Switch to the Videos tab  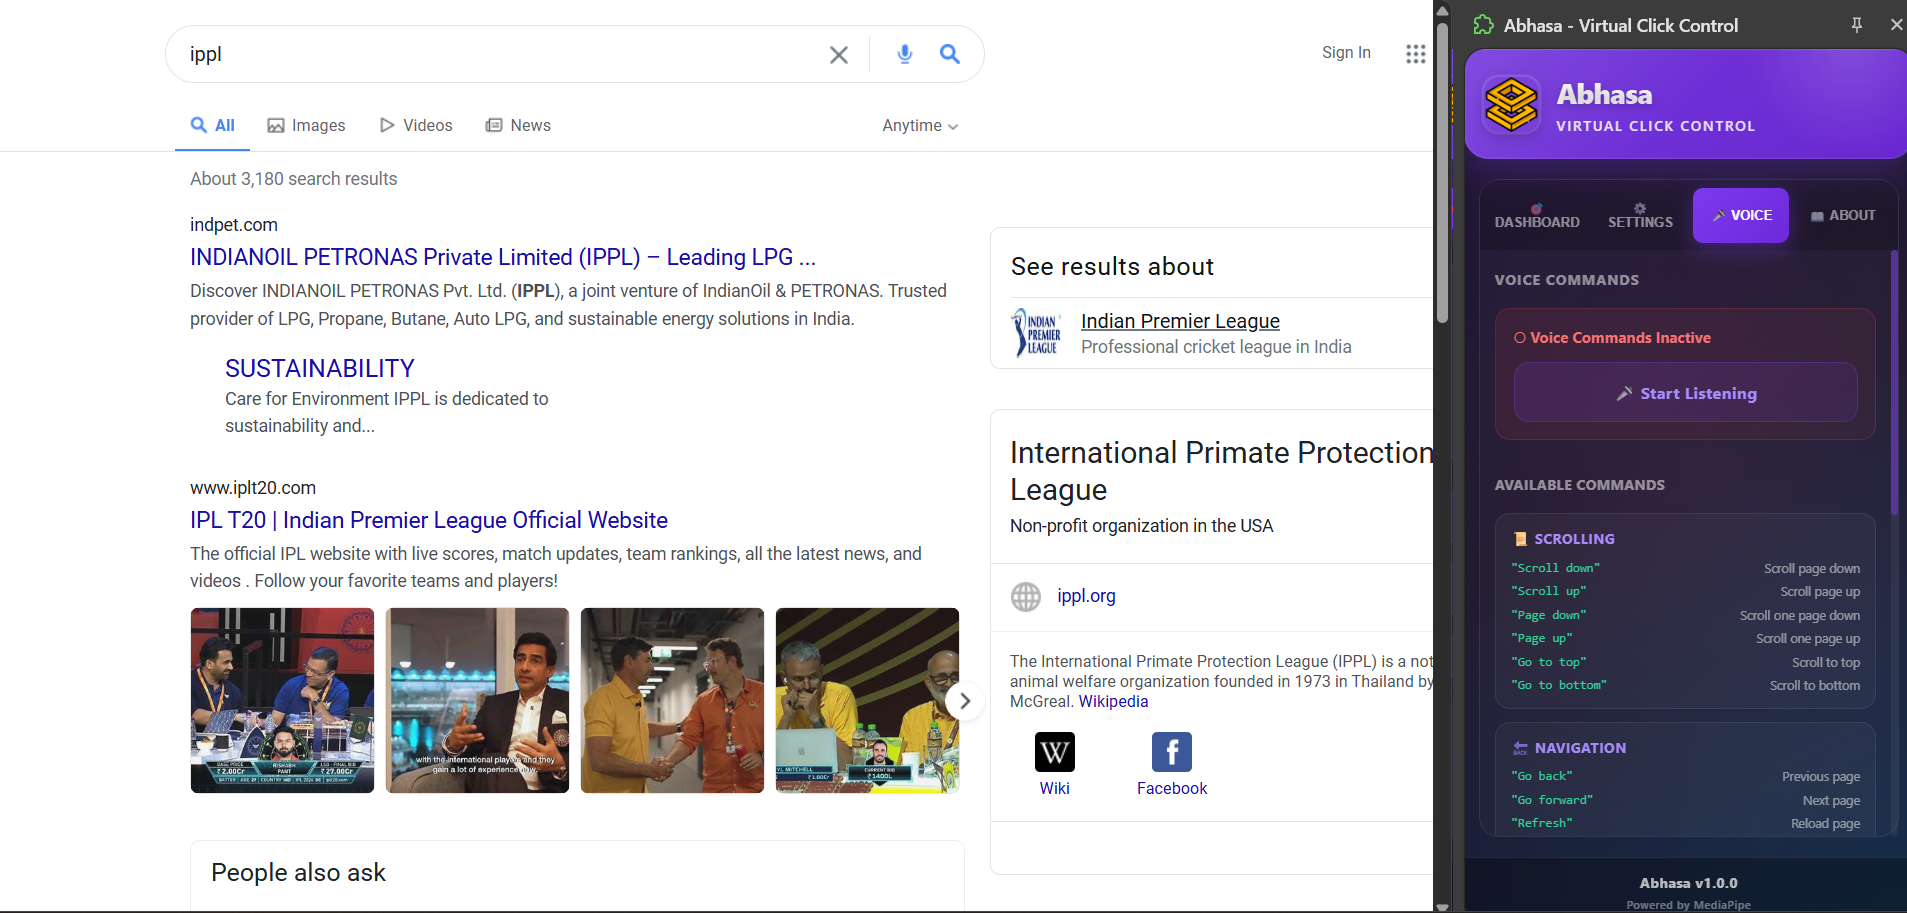tap(416, 125)
